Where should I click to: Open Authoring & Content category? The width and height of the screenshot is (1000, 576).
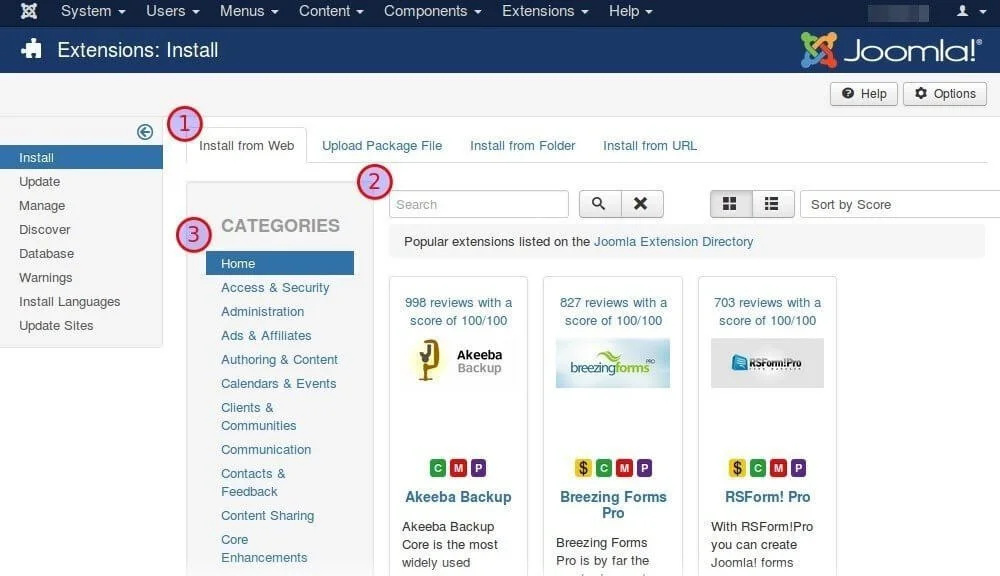pos(279,360)
